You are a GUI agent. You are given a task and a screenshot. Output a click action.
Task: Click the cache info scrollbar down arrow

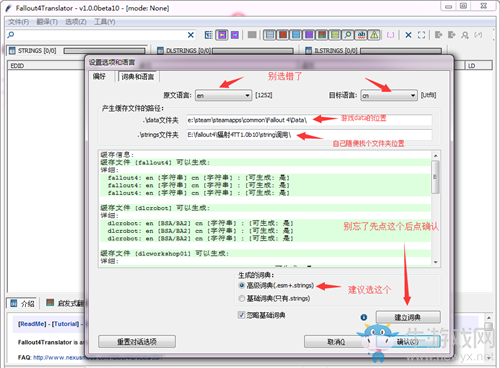[435, 263]
